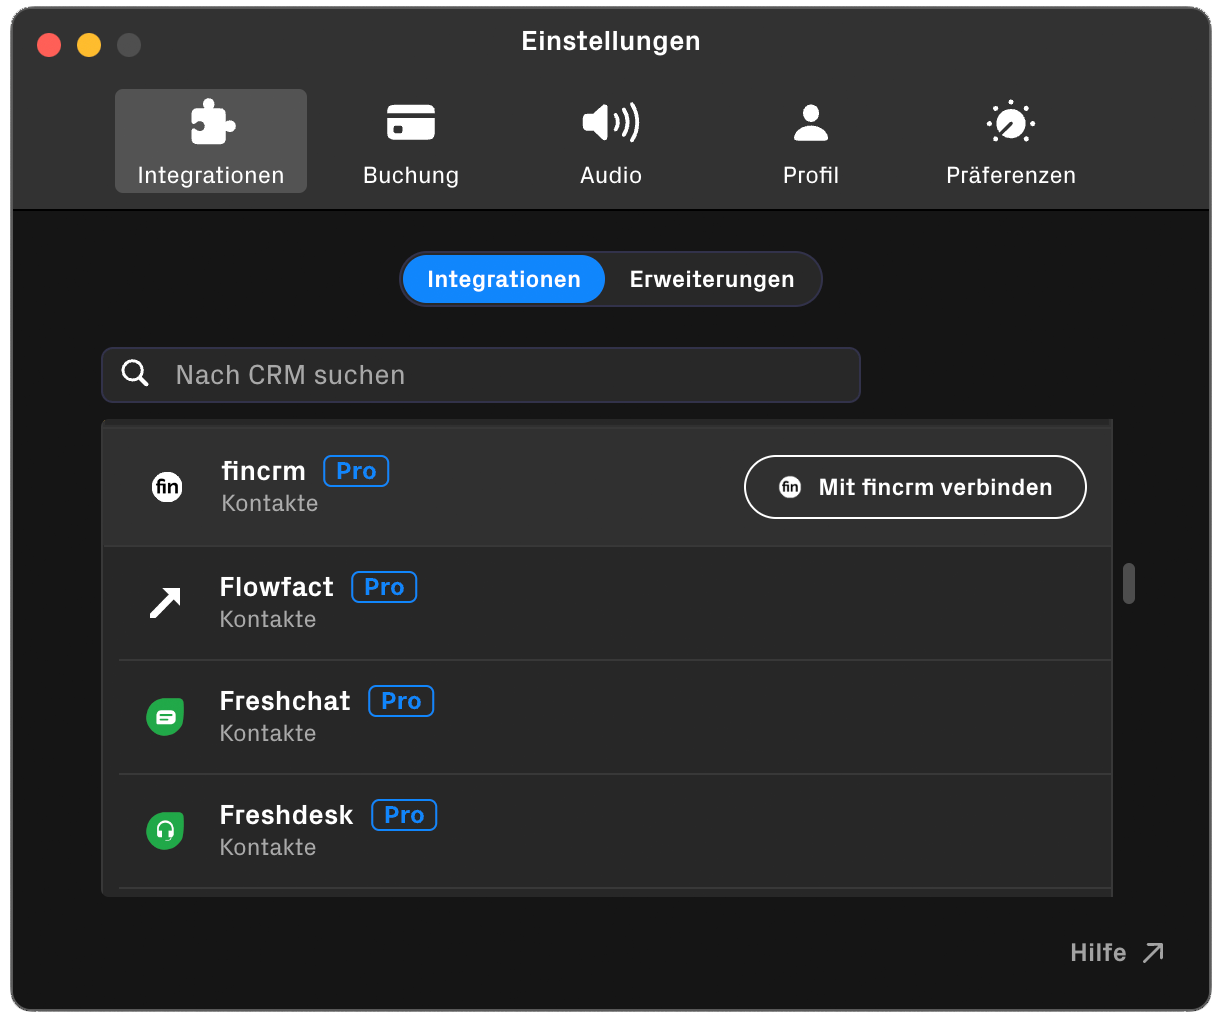Open the Integrationen settings icon
The height and width of the screenshot is (1018, 1222).
pyautogui.click(x=210, y=121)
